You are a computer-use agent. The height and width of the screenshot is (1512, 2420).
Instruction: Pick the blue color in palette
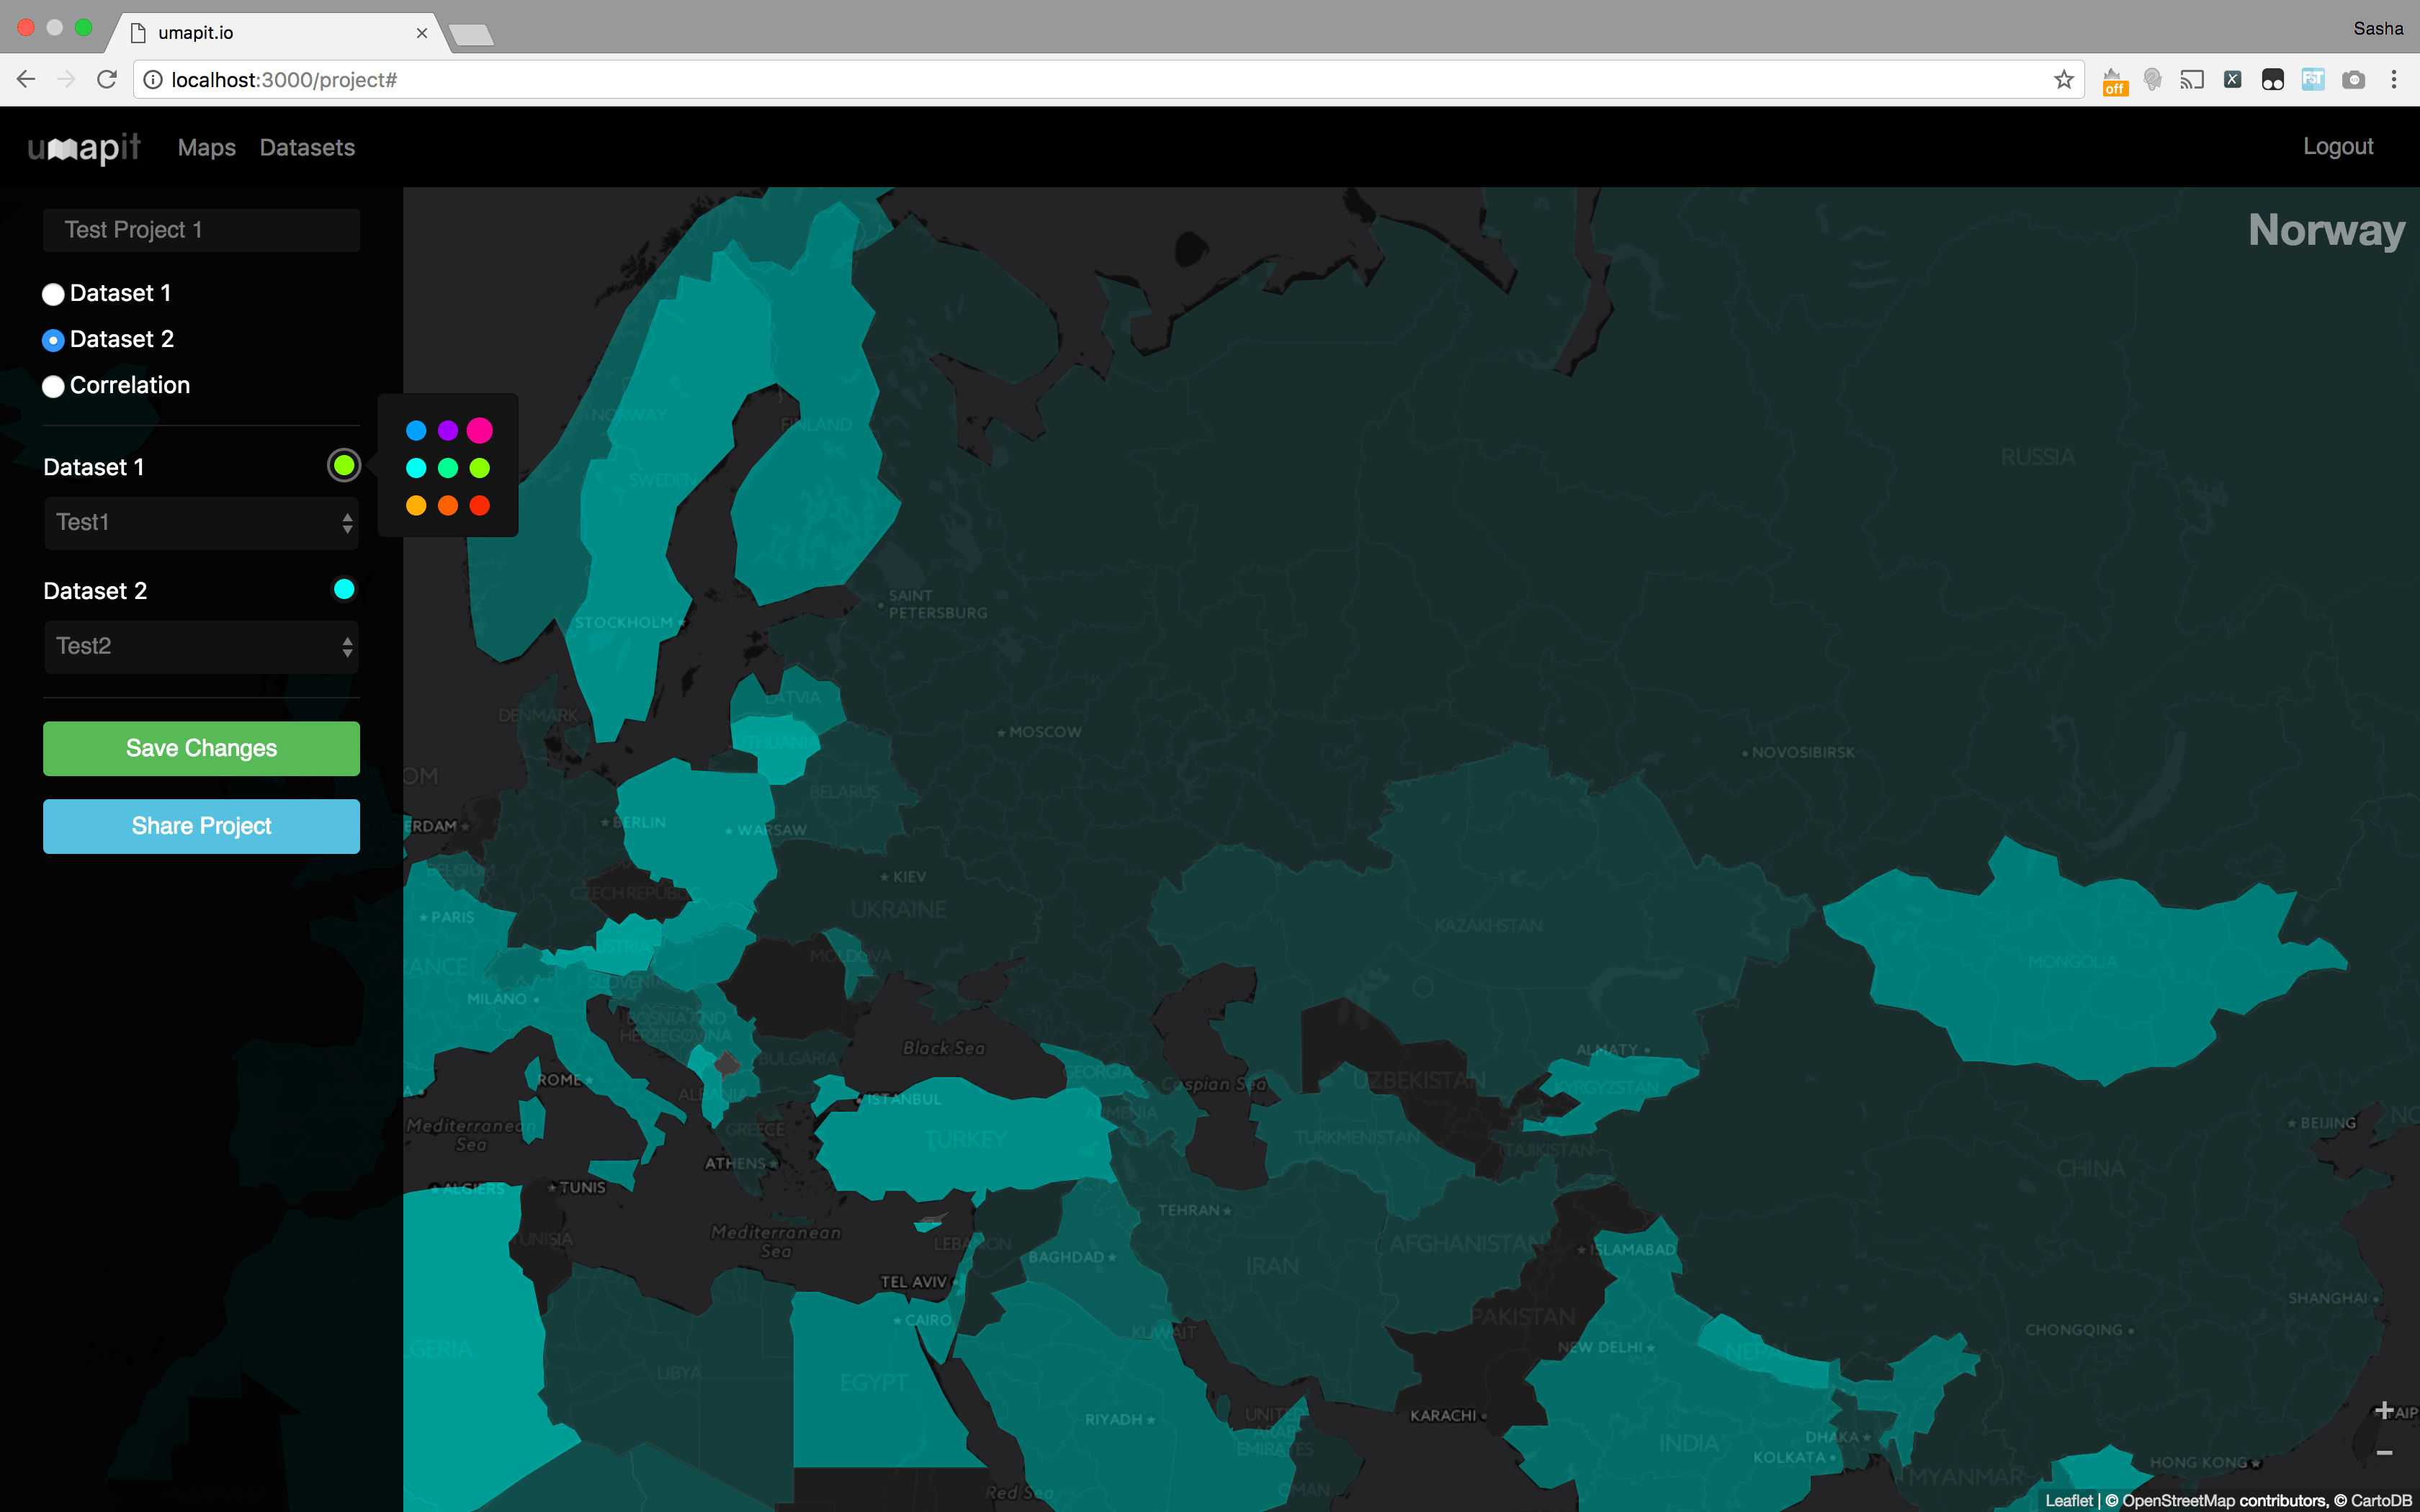[x=416, y=431]
